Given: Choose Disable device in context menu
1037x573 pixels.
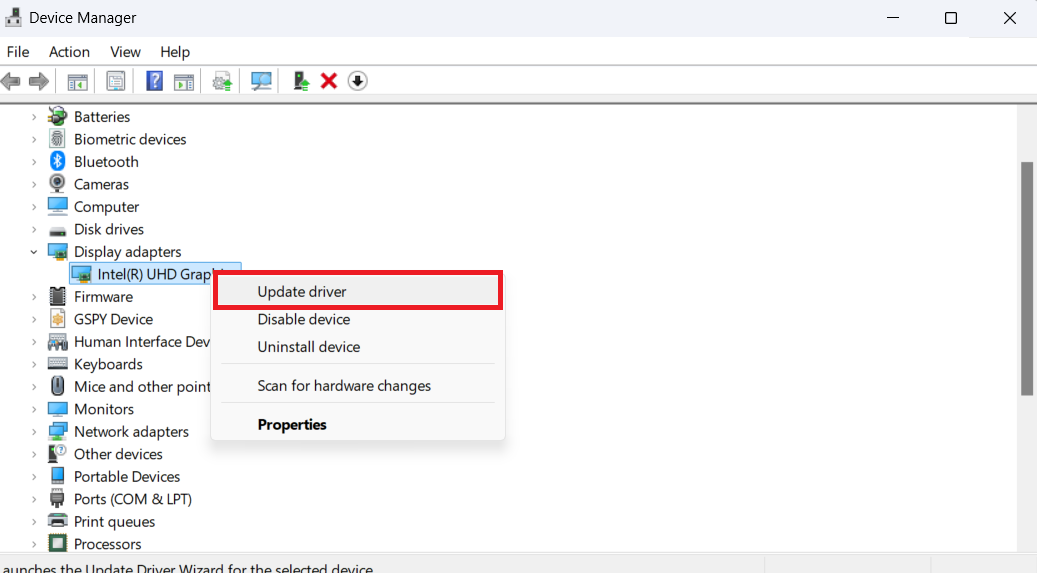Looking at the screenshot, I should coord(358,320).
